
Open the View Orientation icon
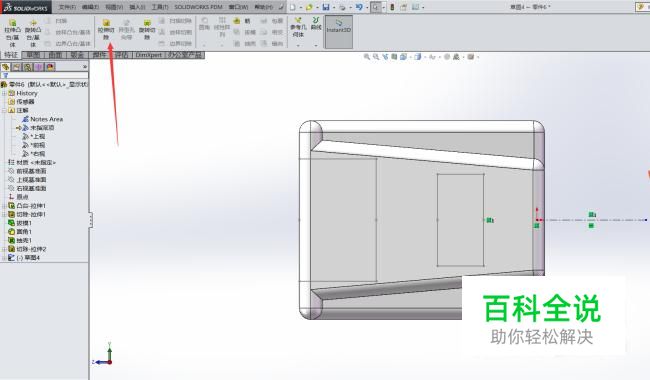[403, 57]
